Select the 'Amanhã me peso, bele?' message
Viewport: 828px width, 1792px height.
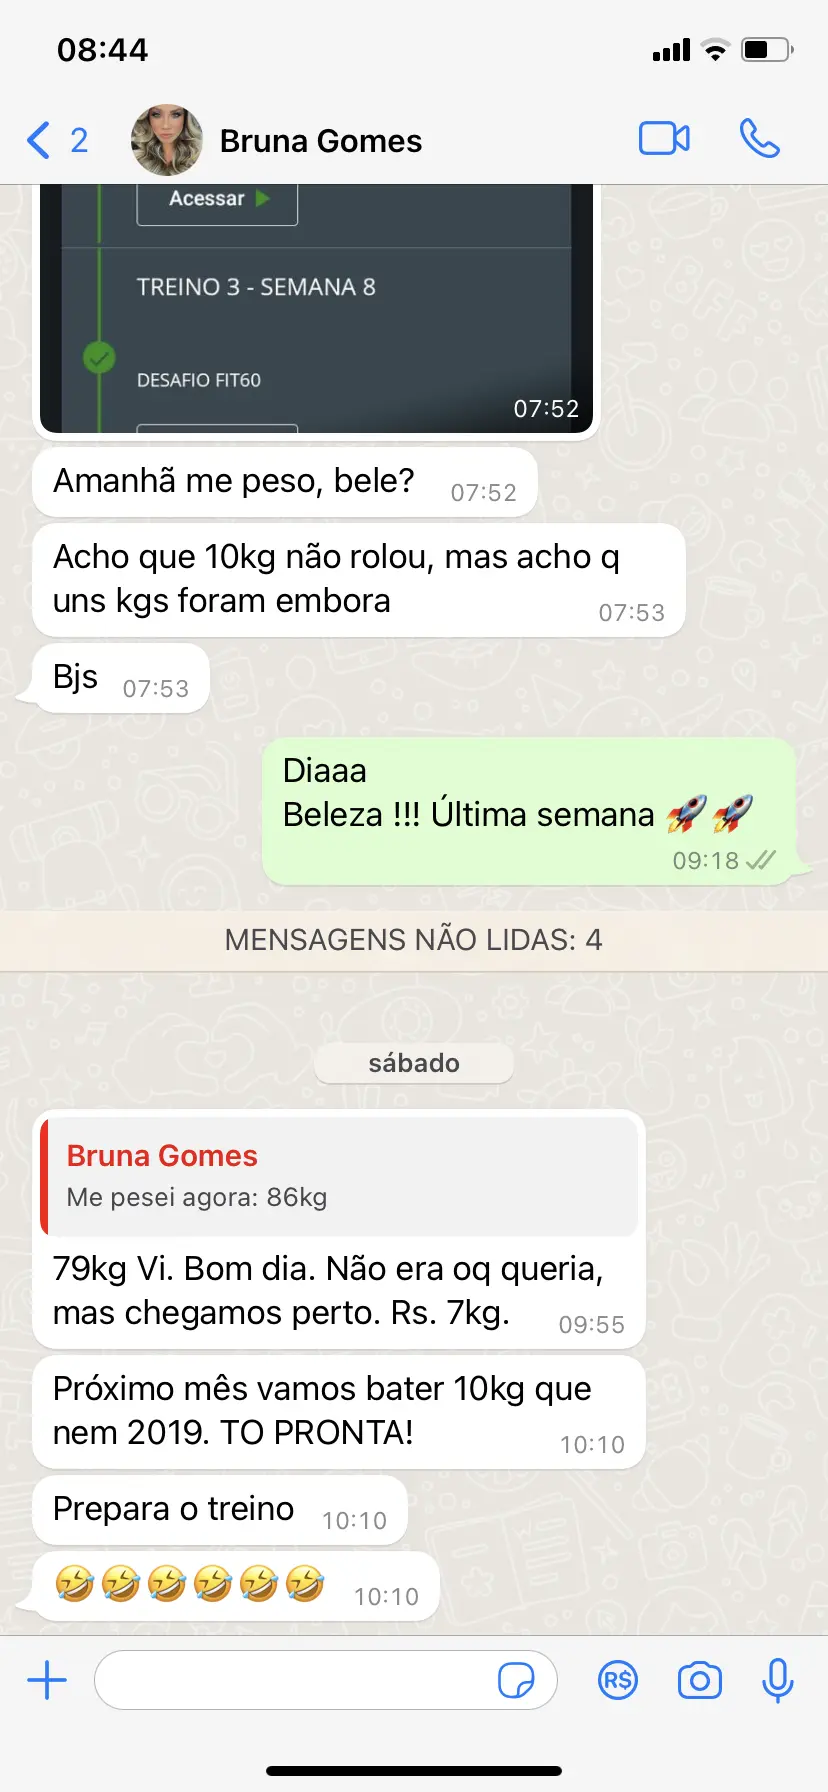pyautogui.click(x=285, y=482)
